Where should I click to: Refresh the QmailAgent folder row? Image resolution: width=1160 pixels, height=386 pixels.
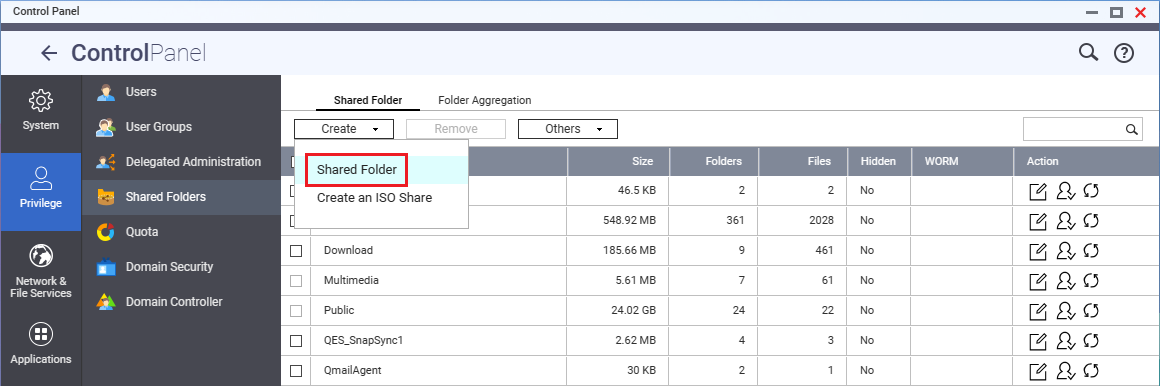point(1090,371)
